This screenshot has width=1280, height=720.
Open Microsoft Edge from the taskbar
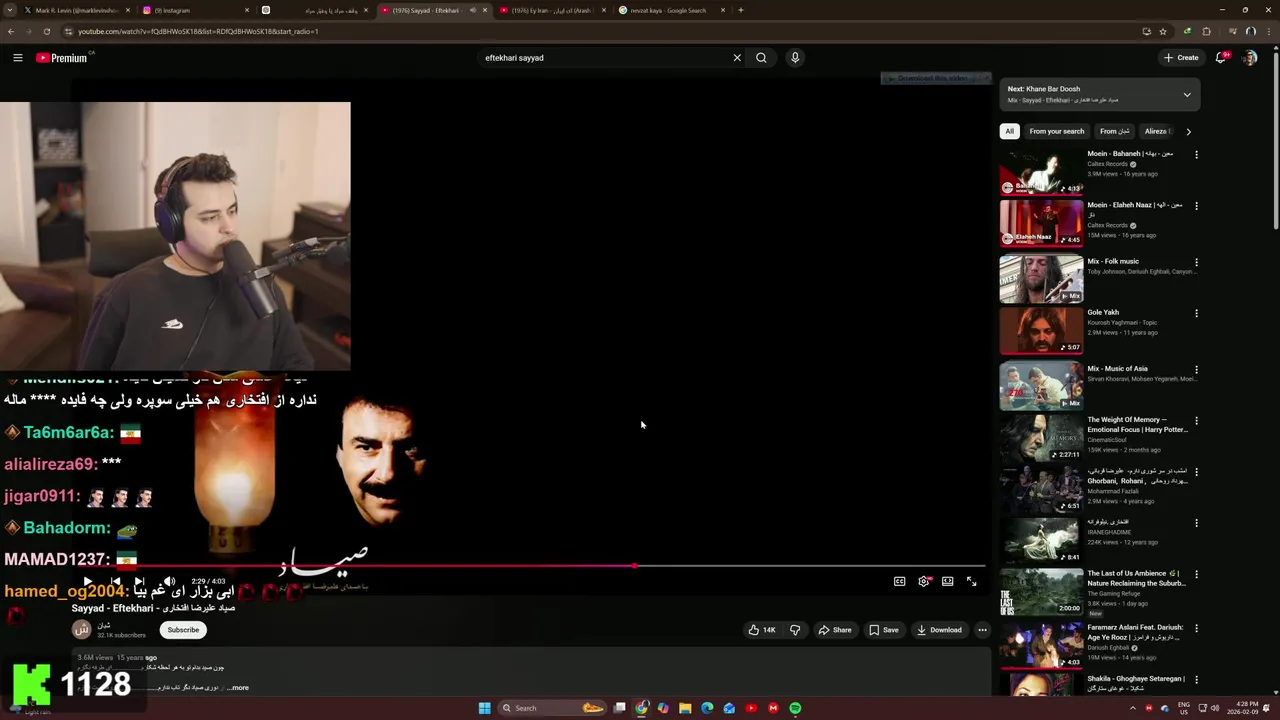[x=707, y=708]
